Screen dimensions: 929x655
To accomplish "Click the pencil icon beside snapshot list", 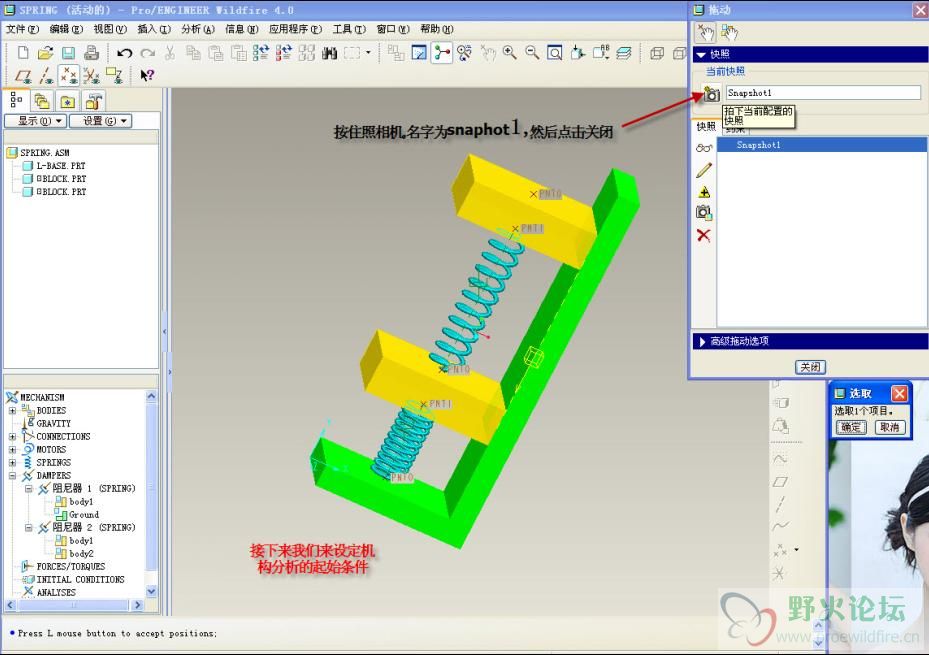I will coord(704,171).
